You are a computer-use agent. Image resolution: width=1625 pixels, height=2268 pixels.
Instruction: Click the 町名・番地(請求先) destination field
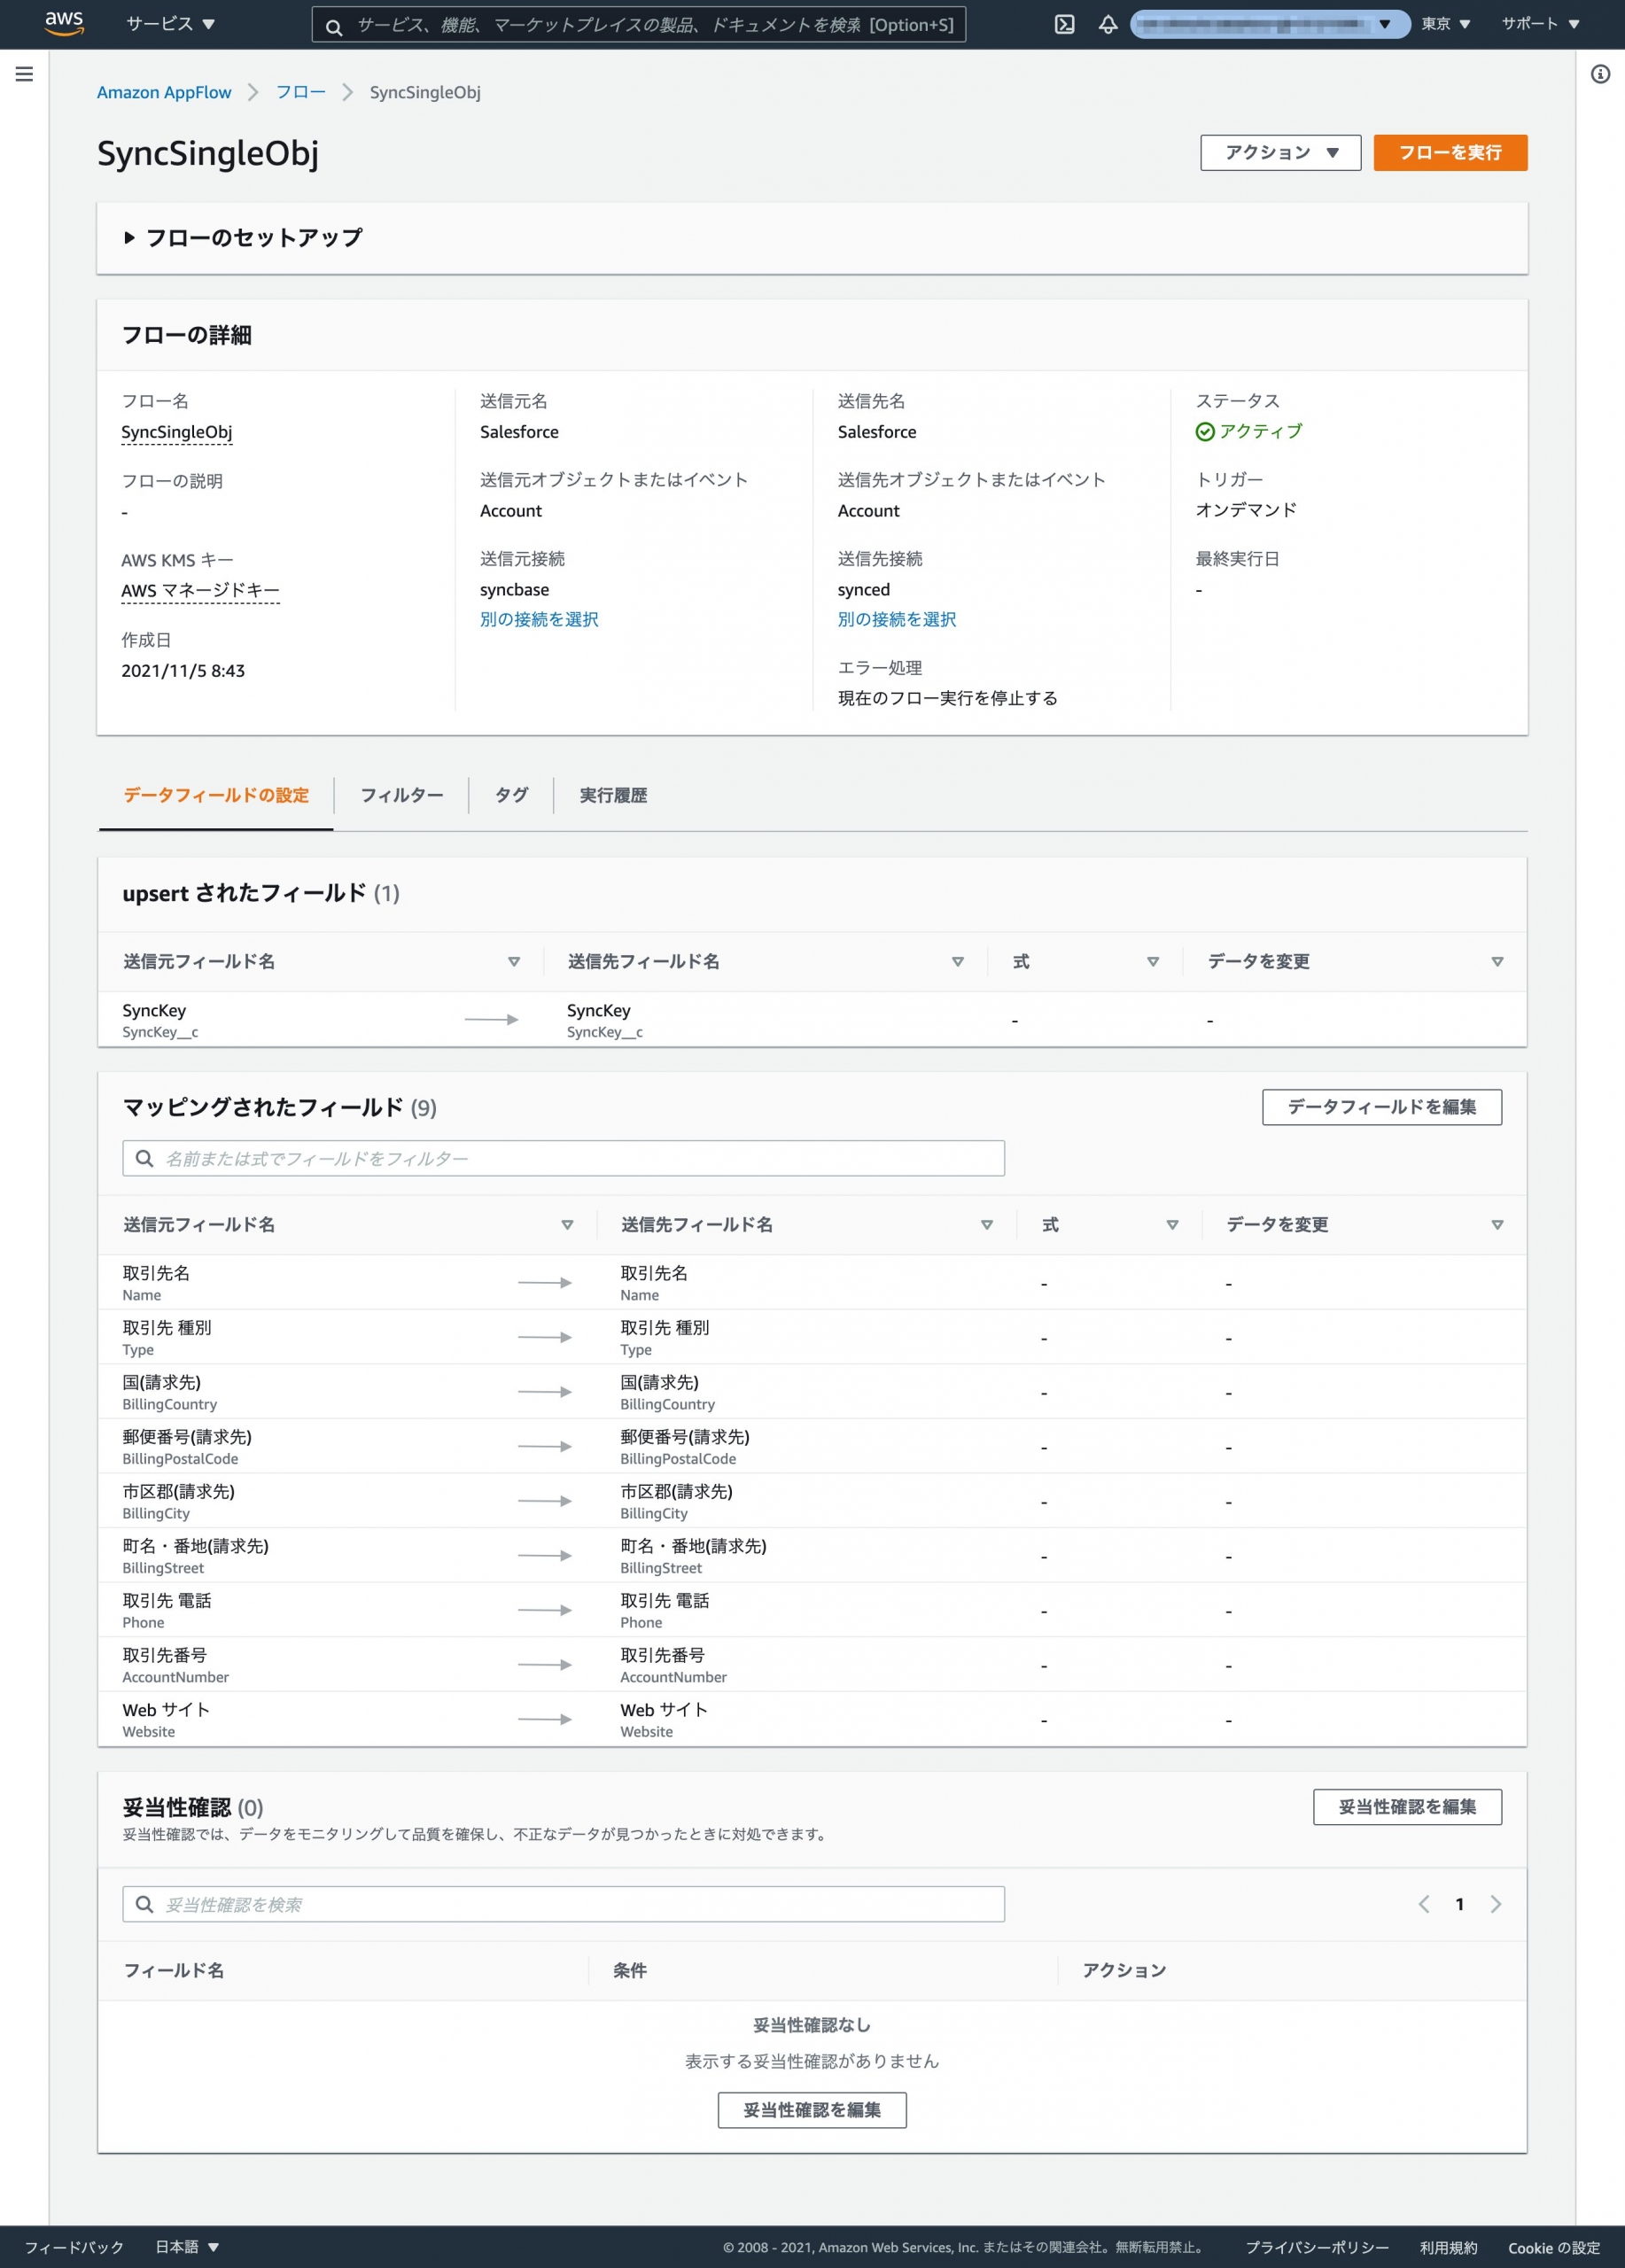693,1556
